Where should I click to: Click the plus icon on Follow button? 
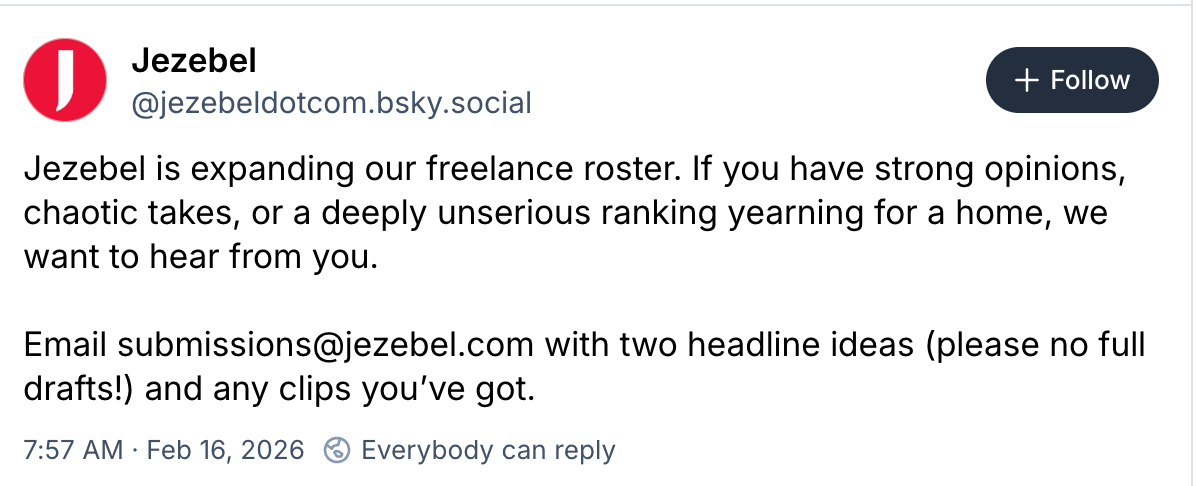(1026, 80)
